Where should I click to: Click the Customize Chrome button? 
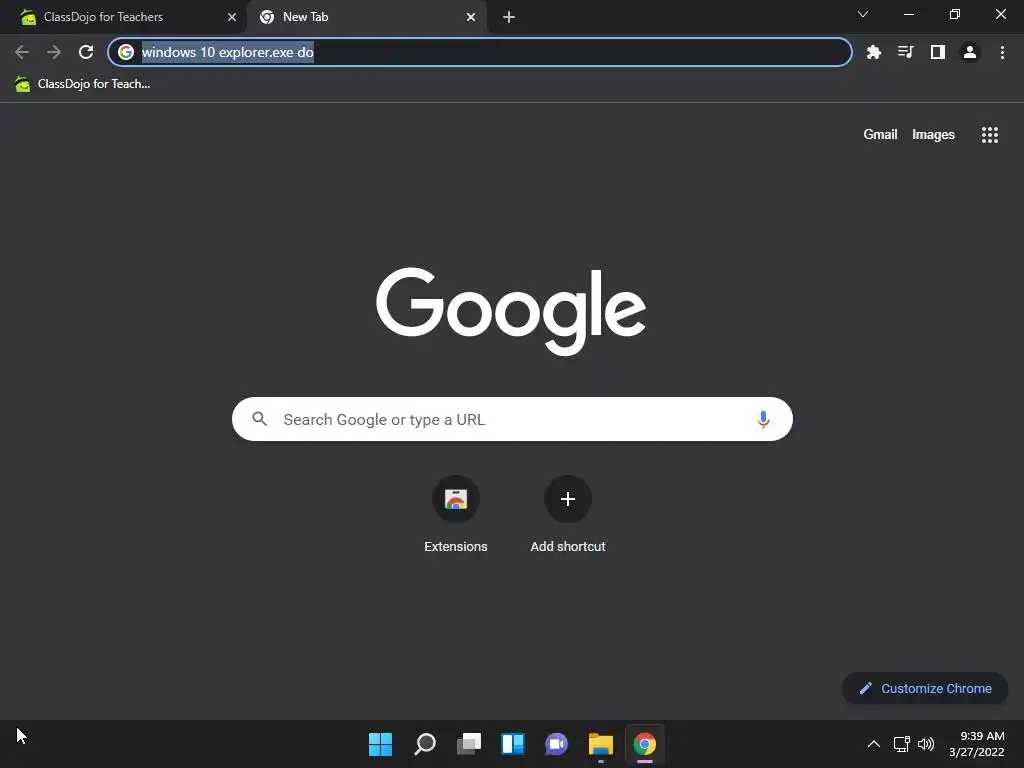925,688
